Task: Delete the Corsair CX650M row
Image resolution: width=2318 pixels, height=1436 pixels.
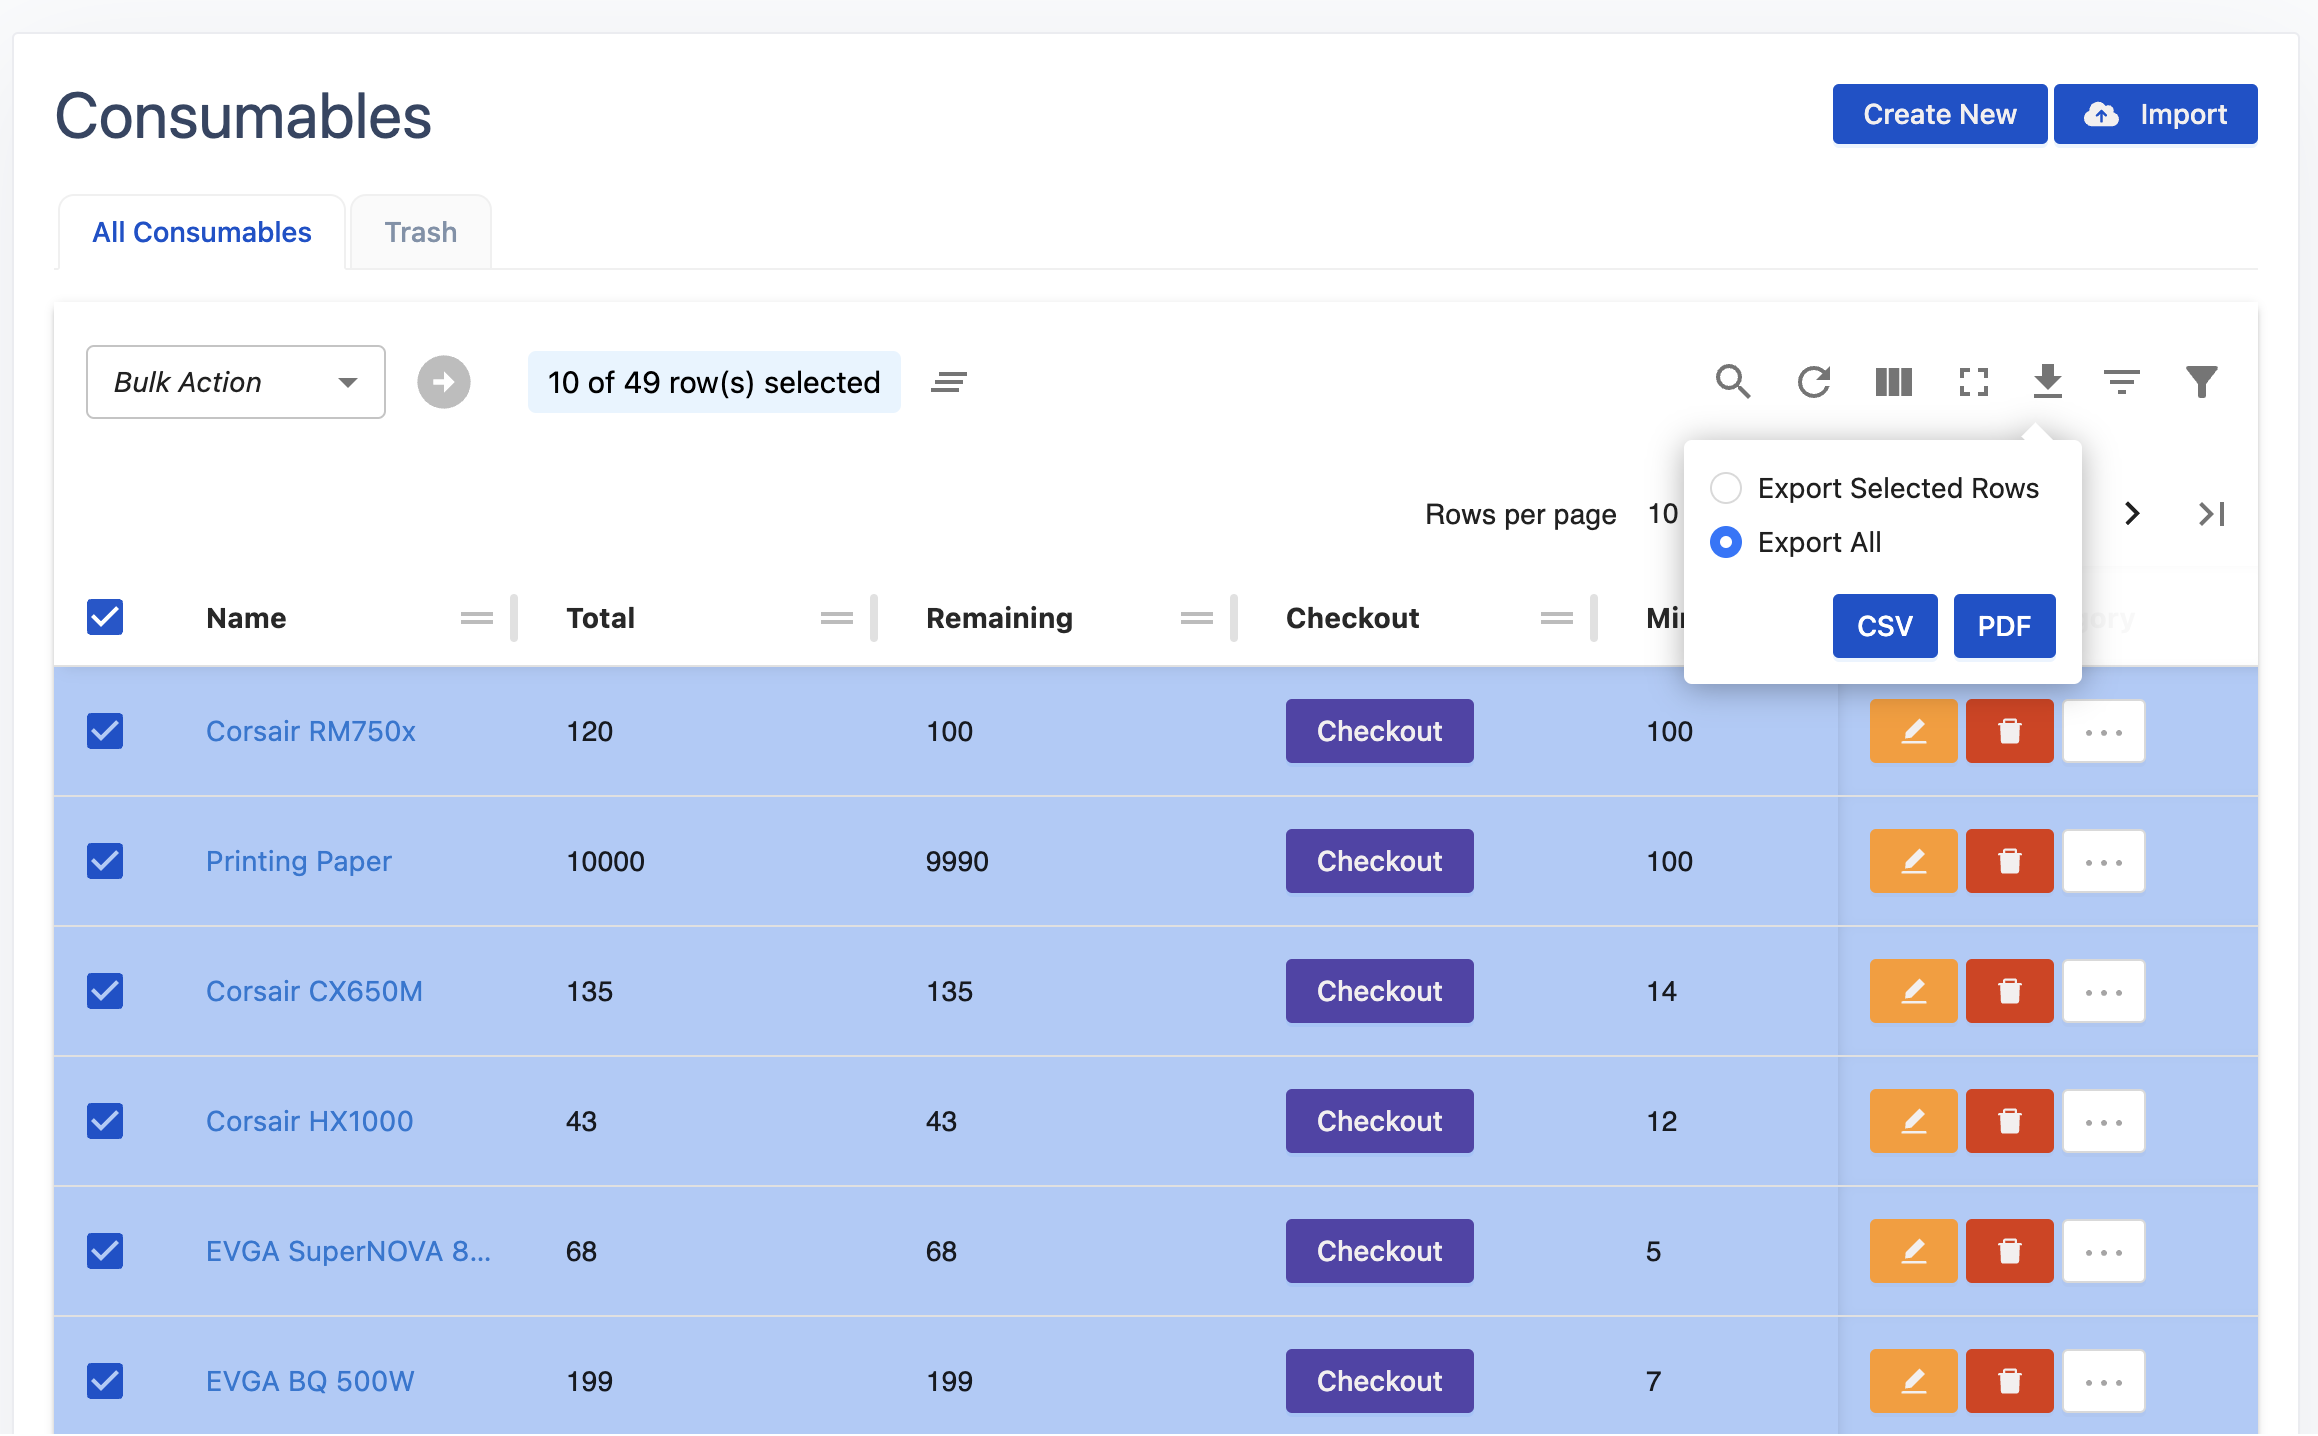Action: (x=2009, y=991)
